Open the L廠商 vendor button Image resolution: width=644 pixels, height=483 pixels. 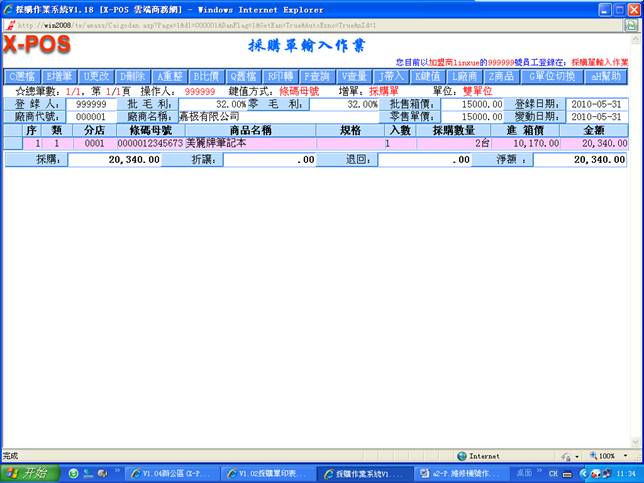point(465,76)
